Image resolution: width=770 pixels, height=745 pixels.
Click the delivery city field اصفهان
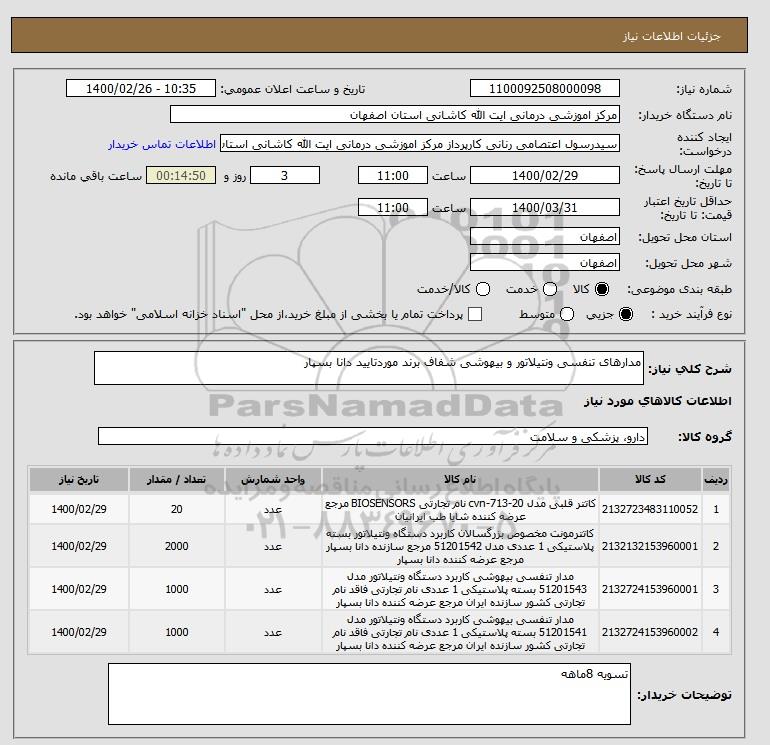545,263
